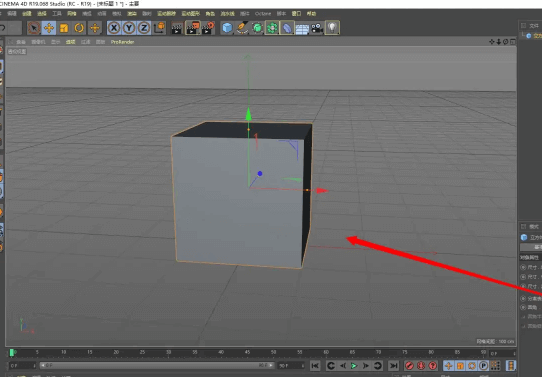Select the Live Selection arrow tool
Viewport: 542px width, 377px height.
(x=34, y=28)
